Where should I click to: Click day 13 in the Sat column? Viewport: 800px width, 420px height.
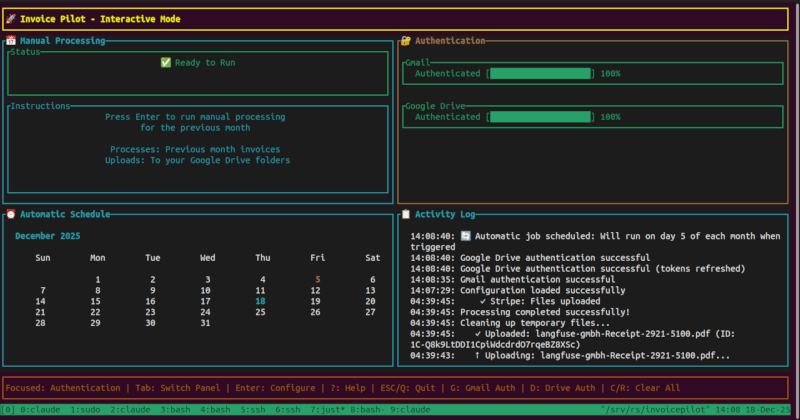370,290
